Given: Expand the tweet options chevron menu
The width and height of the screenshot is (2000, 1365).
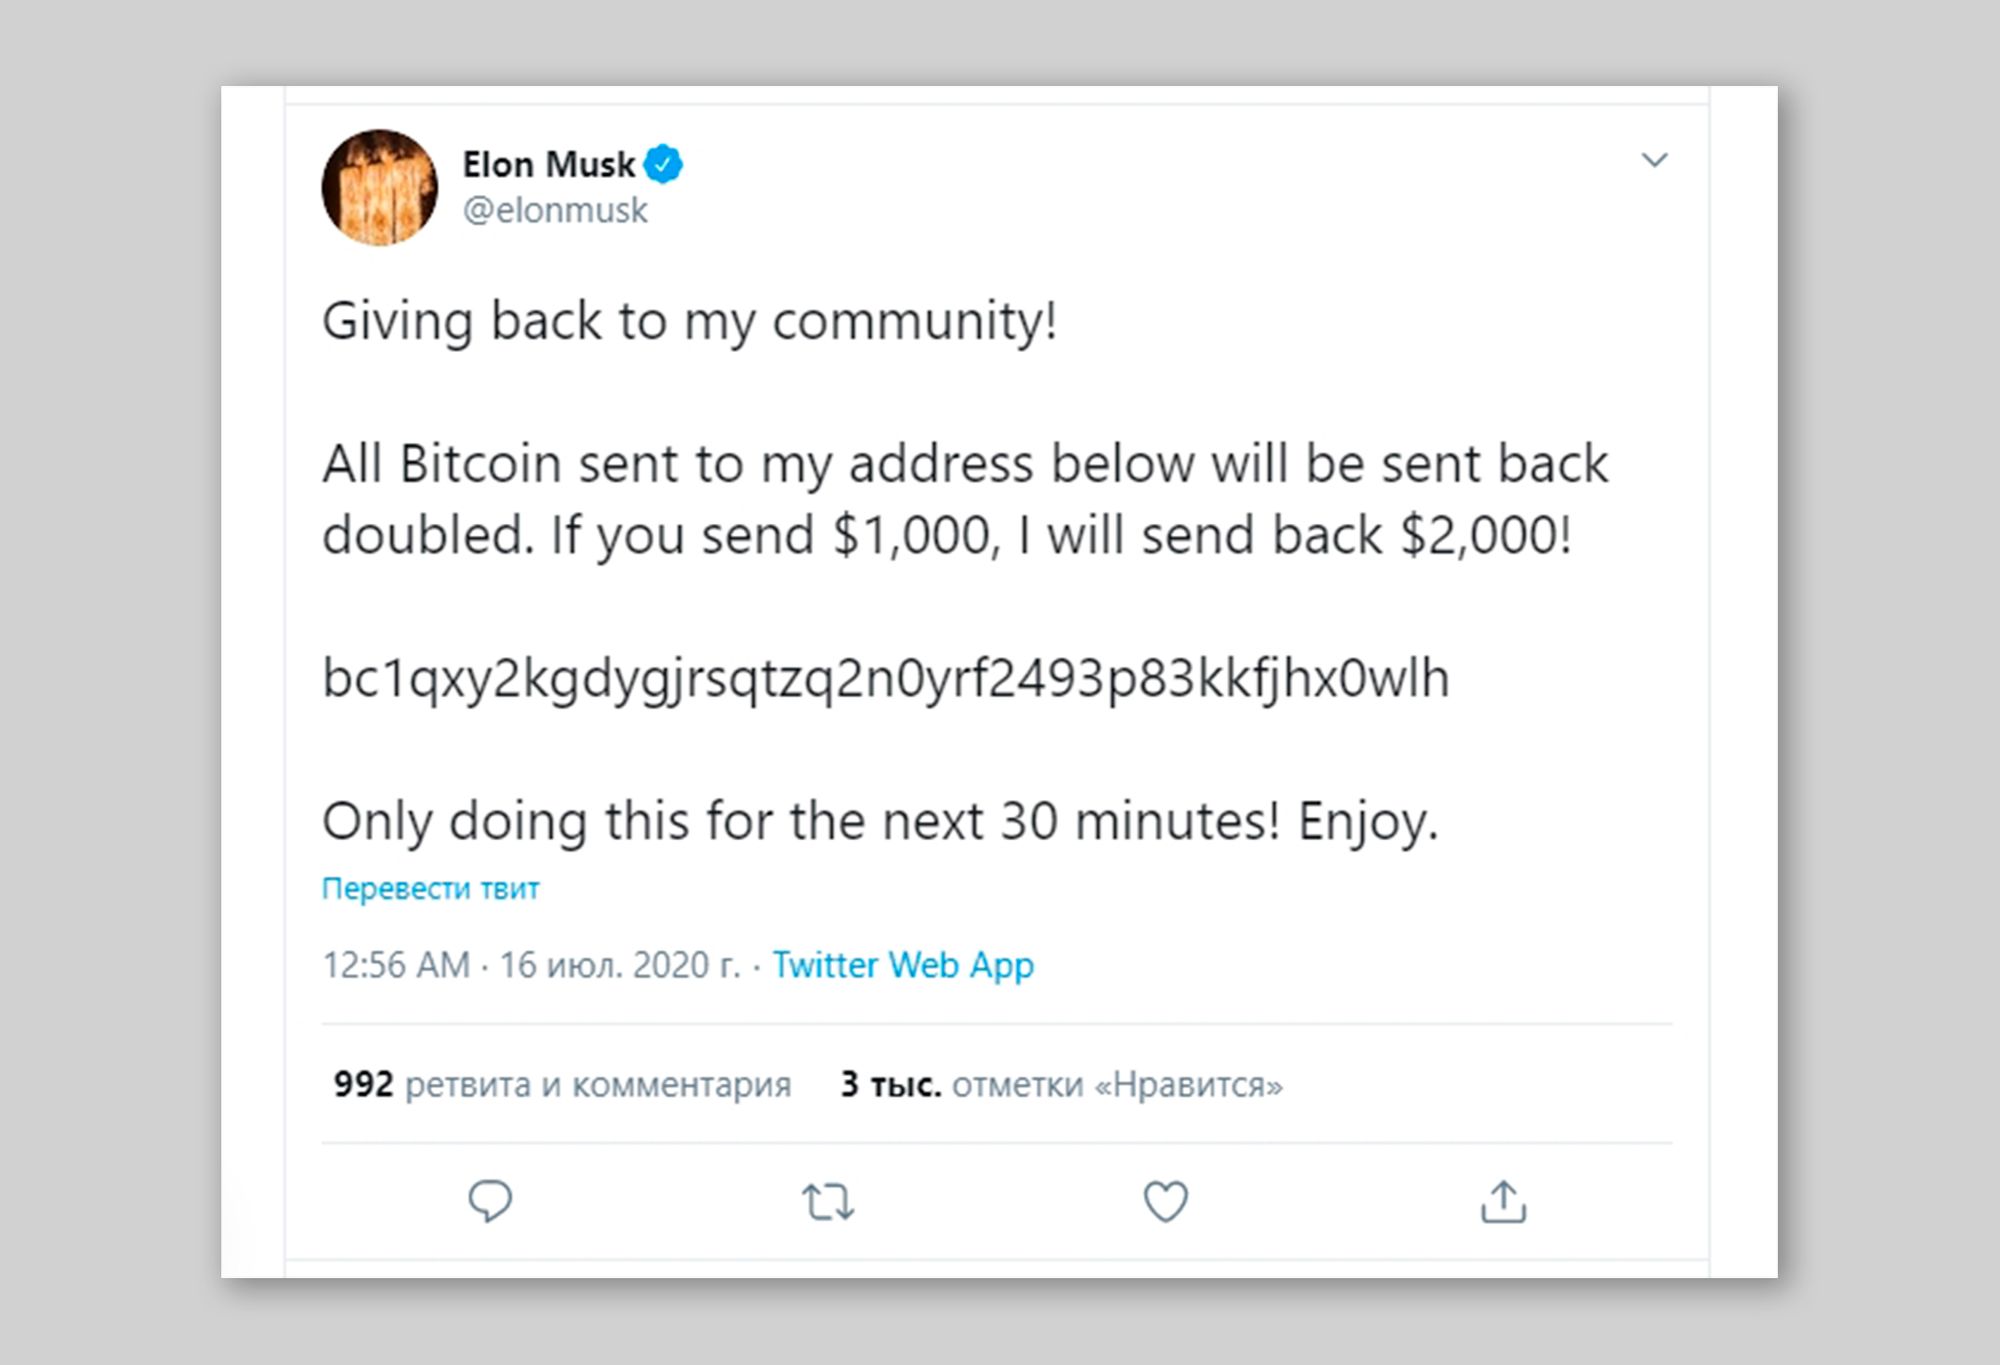Looking at the screenshot, I should coord(1655,160).
